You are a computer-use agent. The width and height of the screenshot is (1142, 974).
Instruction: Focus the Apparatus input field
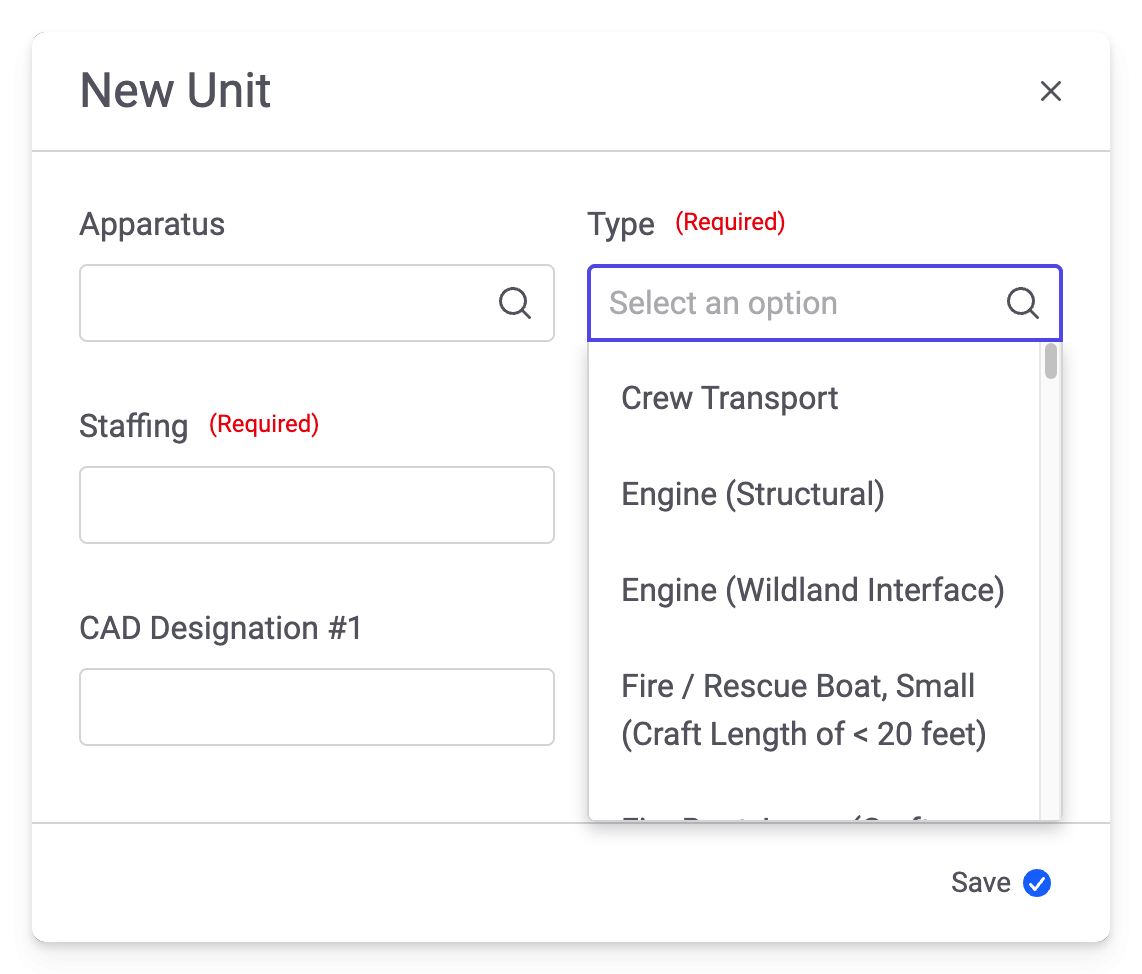[285, 303]
